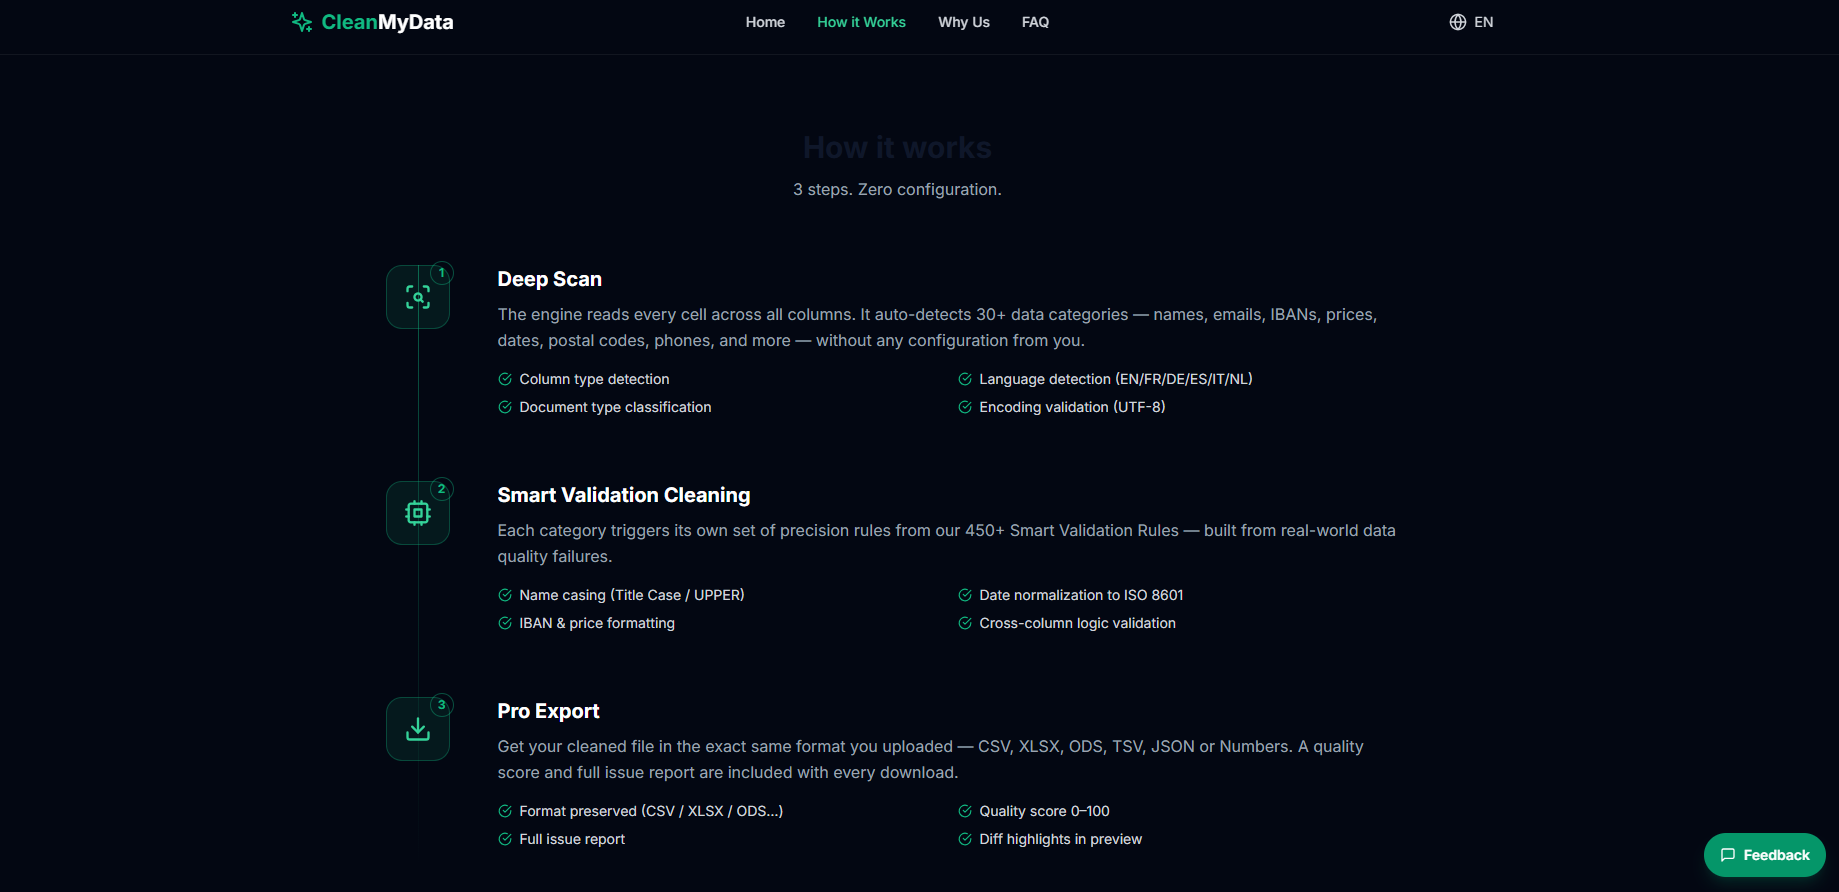
Task: Click the checkmark beside Cross-column logic validation
Action: pos(965,623)
